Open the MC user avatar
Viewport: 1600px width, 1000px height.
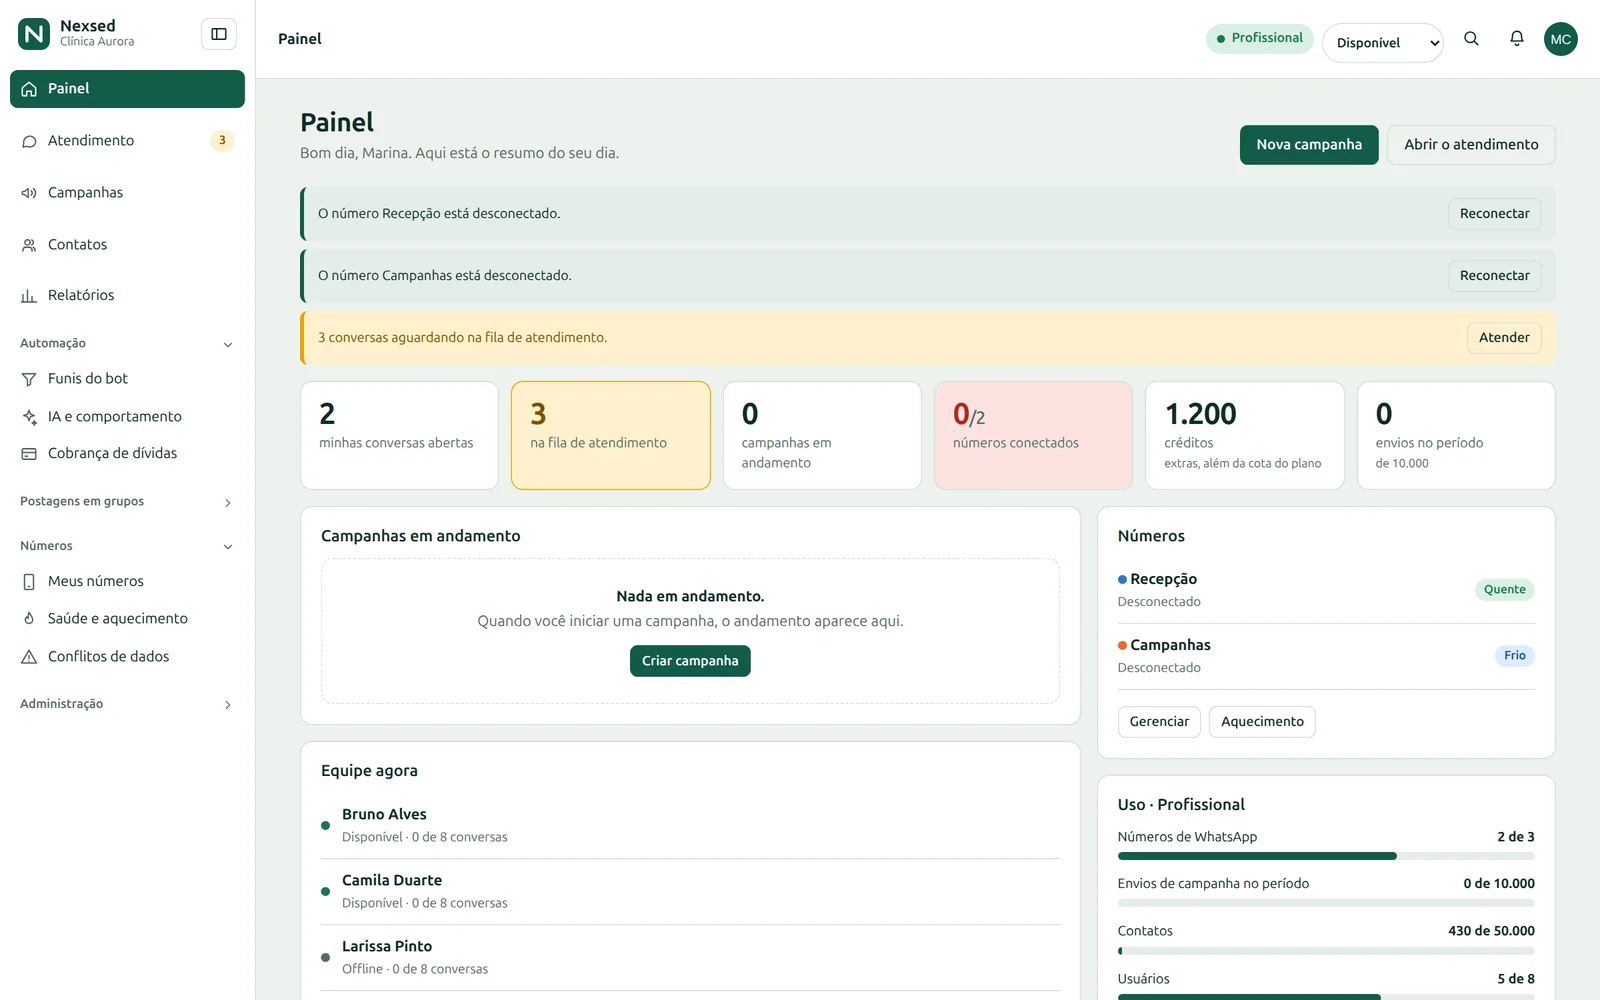point(1561,39)
